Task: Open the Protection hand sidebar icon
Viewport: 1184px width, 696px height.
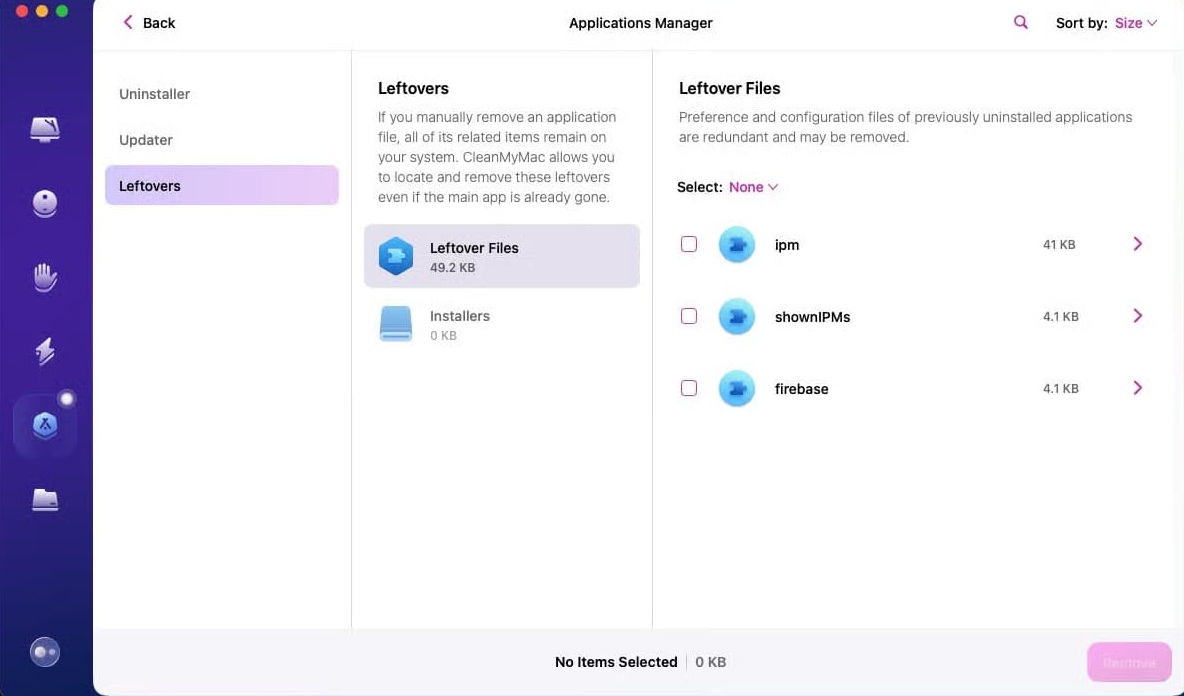Action: [45, 277]
